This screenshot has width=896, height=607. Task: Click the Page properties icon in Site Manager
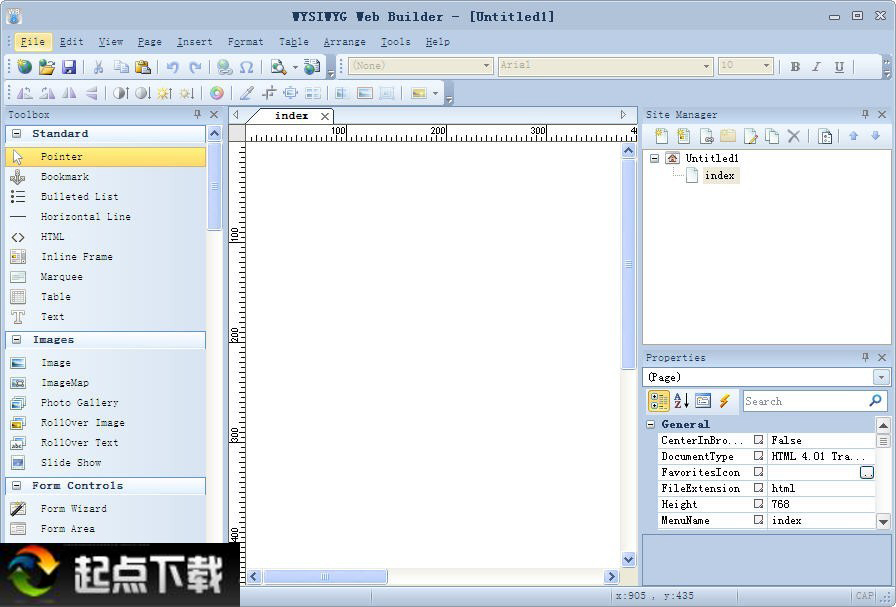point(825,136)
